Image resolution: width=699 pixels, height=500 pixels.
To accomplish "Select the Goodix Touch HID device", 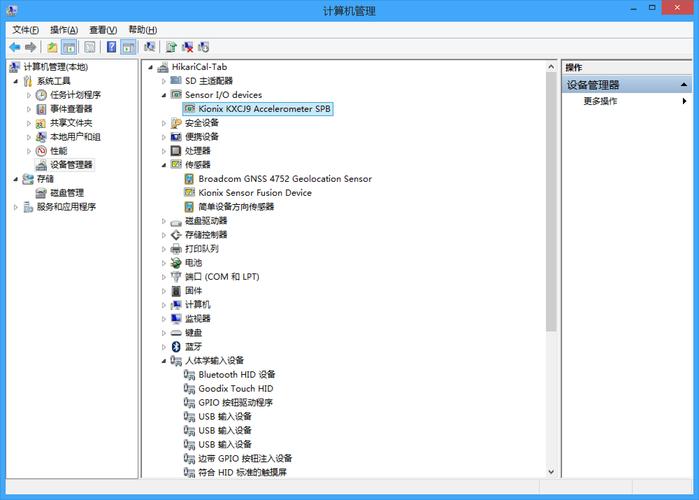I will pos(235,389).
